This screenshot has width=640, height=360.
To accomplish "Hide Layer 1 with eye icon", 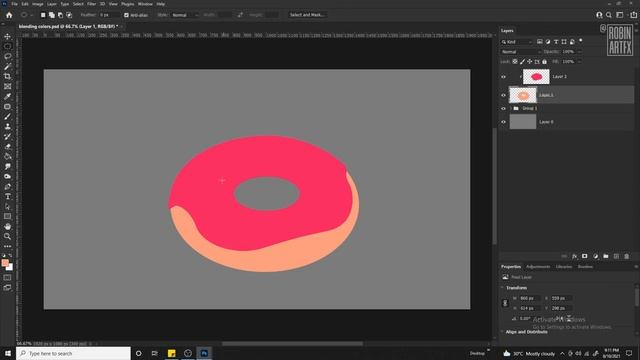I will [503, 95].
